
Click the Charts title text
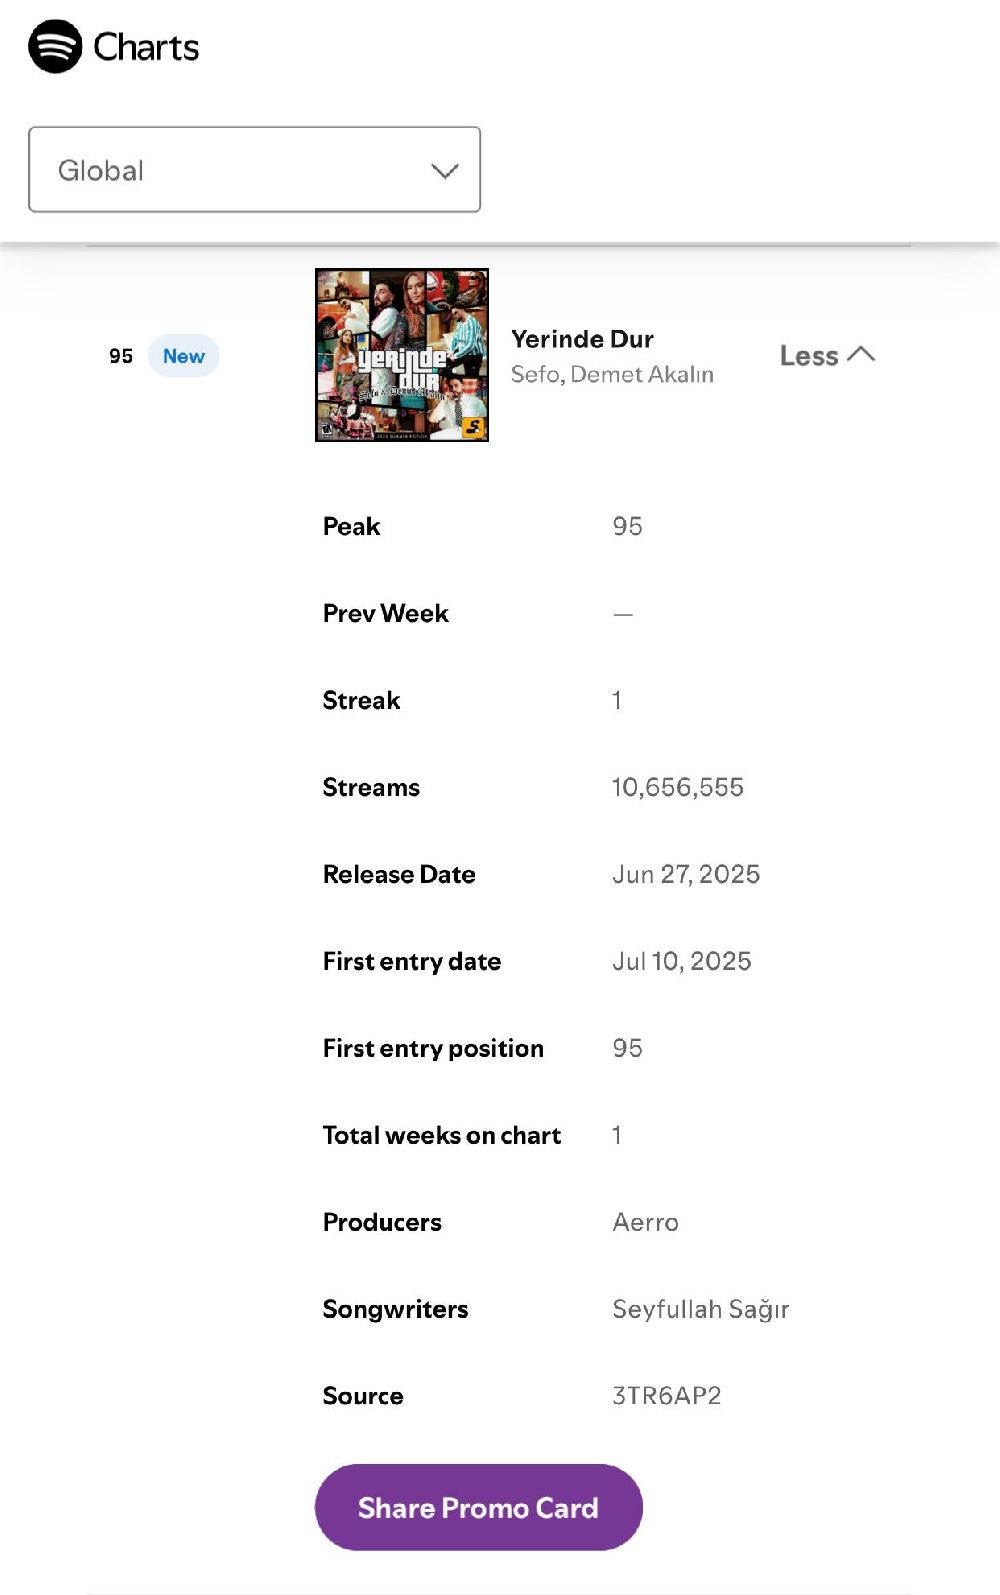click(146, 47)
